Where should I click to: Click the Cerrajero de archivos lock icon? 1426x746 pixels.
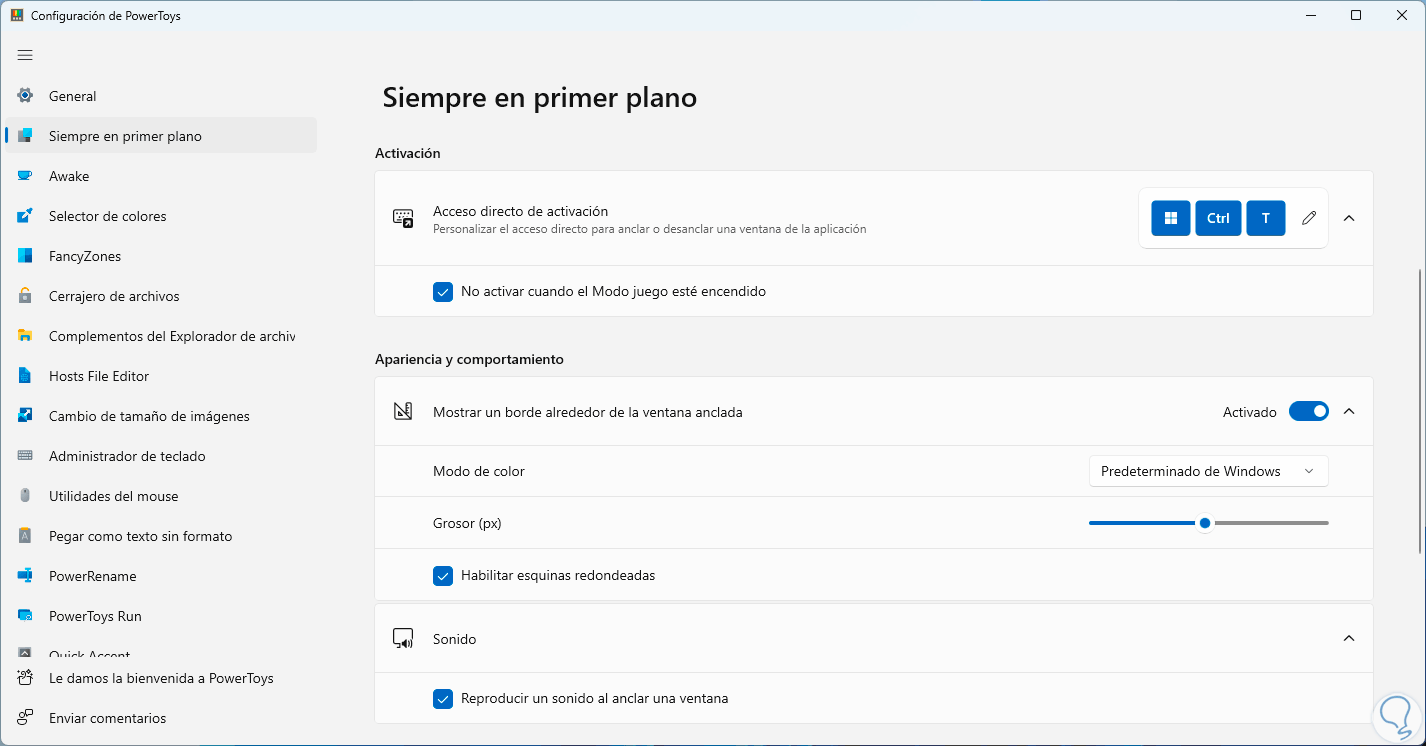26,296
